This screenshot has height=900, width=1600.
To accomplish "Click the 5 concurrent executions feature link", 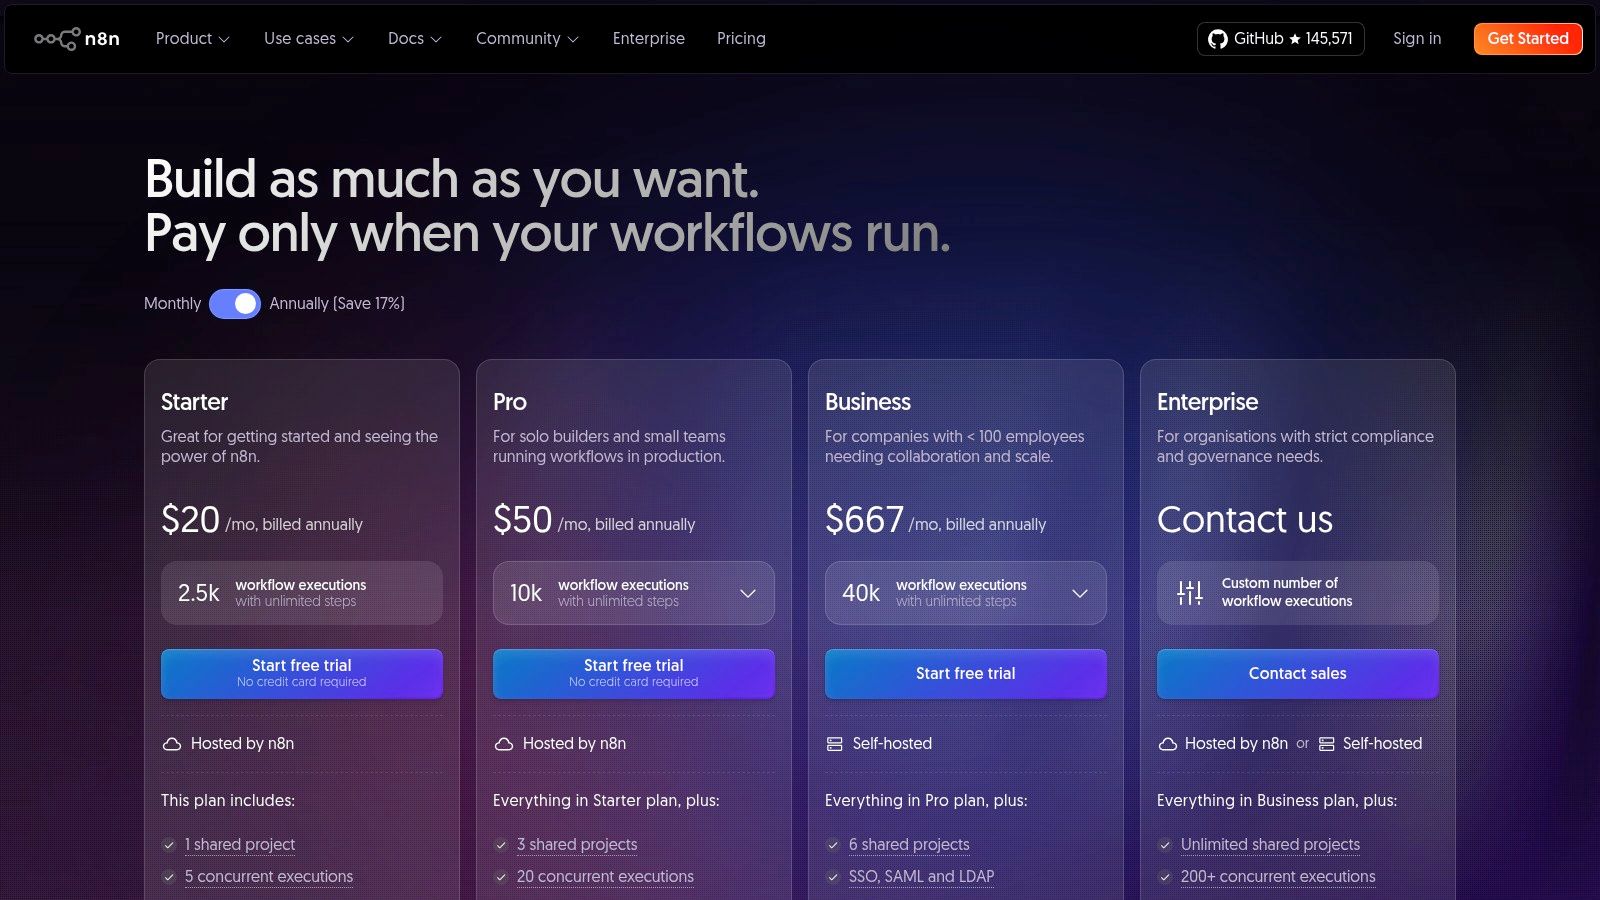I will coord(269,877).
